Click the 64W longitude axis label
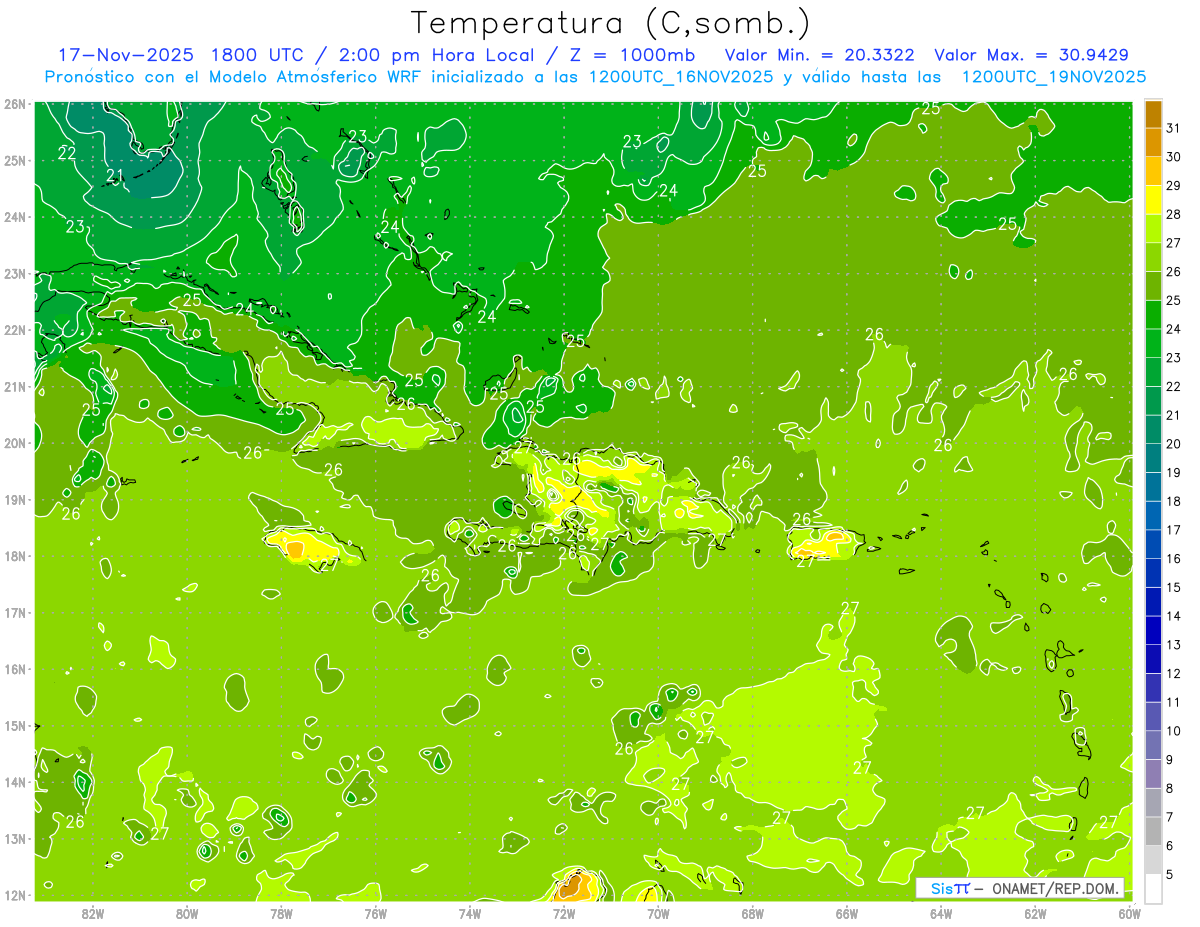1200x927 pixels. coord(941,913)
